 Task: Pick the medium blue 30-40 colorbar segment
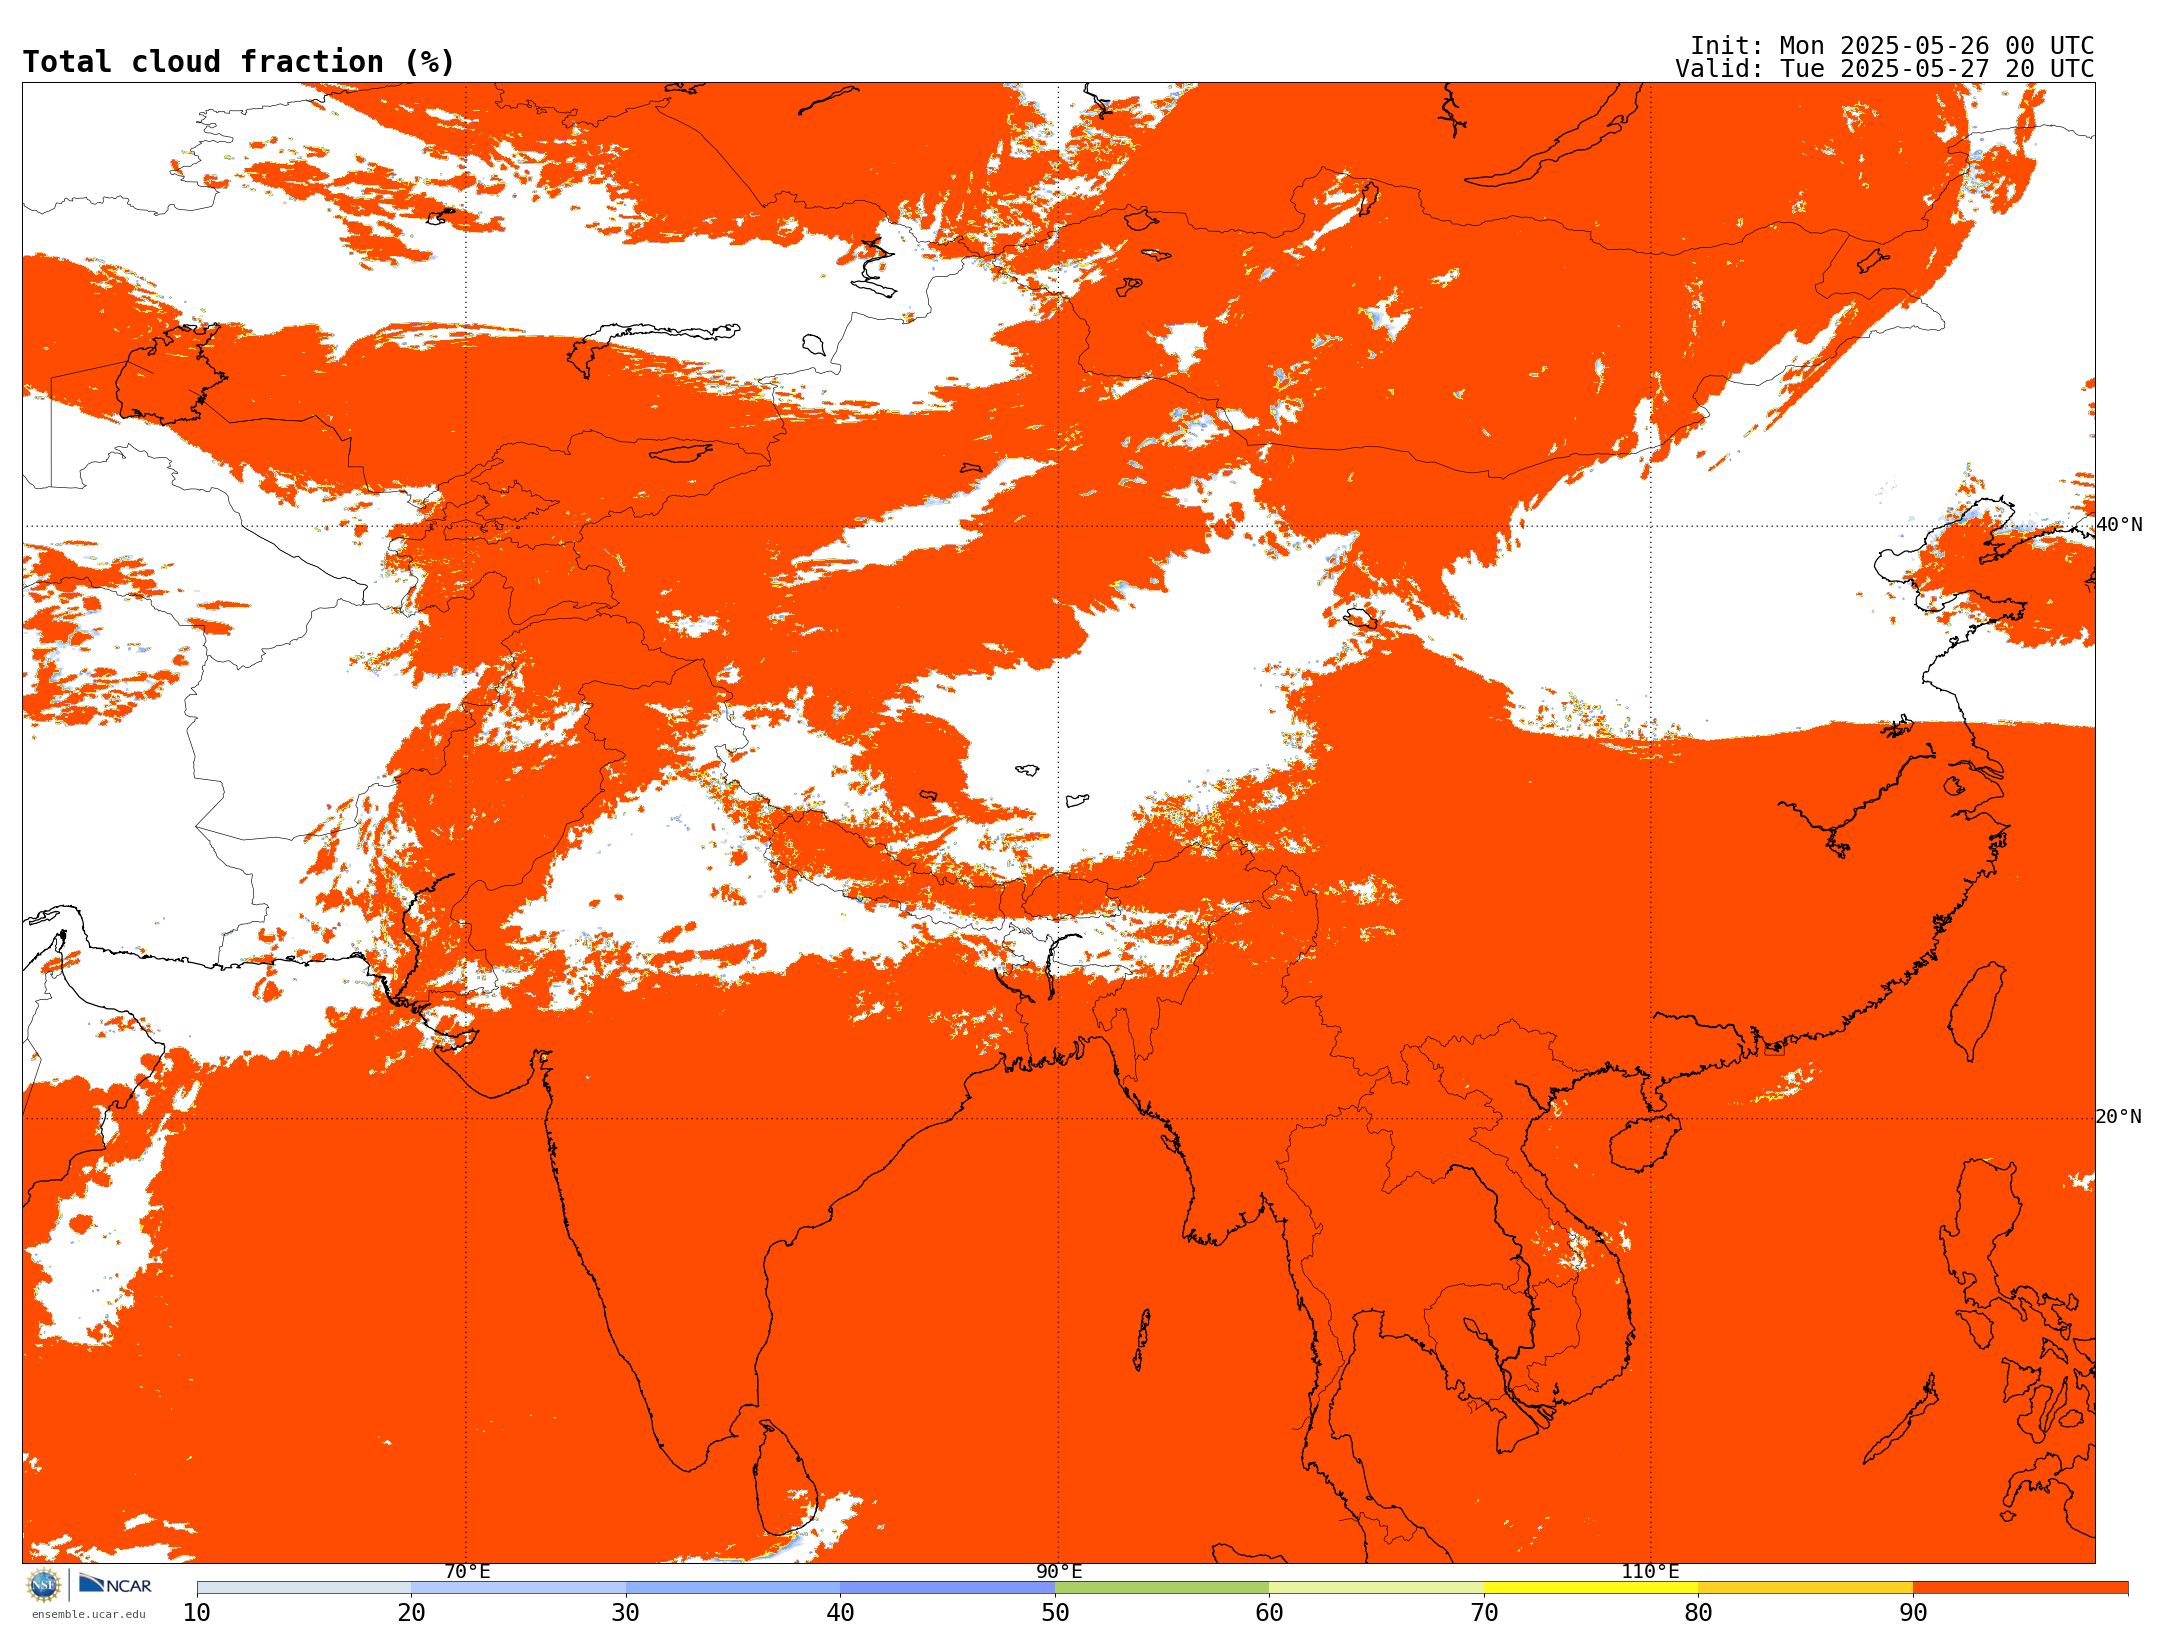coord(733,1588)
